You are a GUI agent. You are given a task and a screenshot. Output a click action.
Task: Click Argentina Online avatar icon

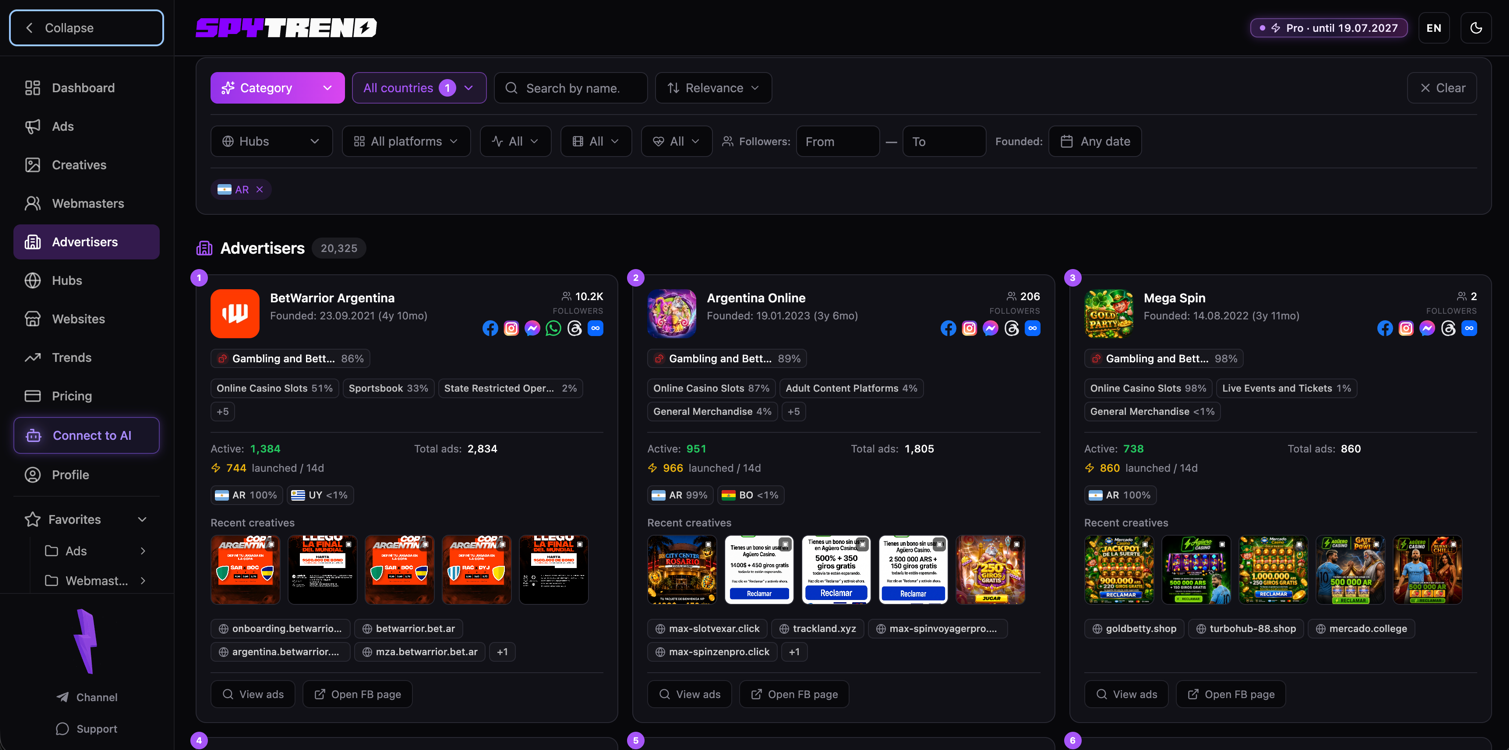[x=672, y=313]
